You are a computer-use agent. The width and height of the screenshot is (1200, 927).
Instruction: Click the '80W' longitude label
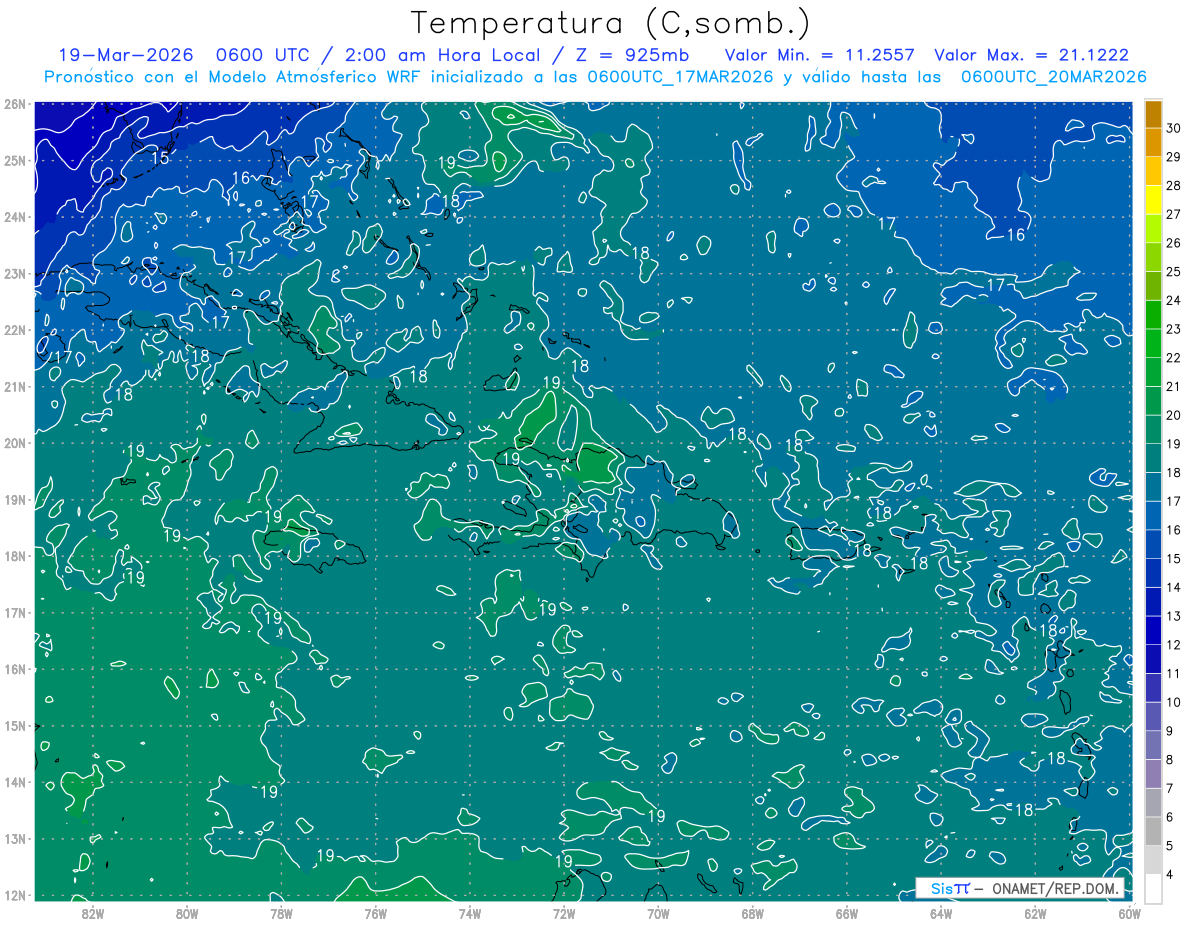187,912
